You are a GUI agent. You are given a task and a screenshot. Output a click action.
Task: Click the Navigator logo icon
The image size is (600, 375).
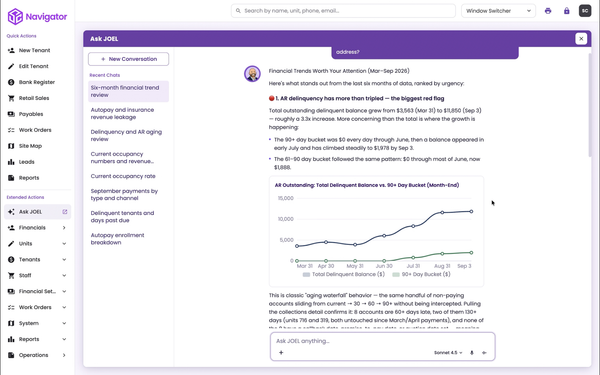[15, 16]
